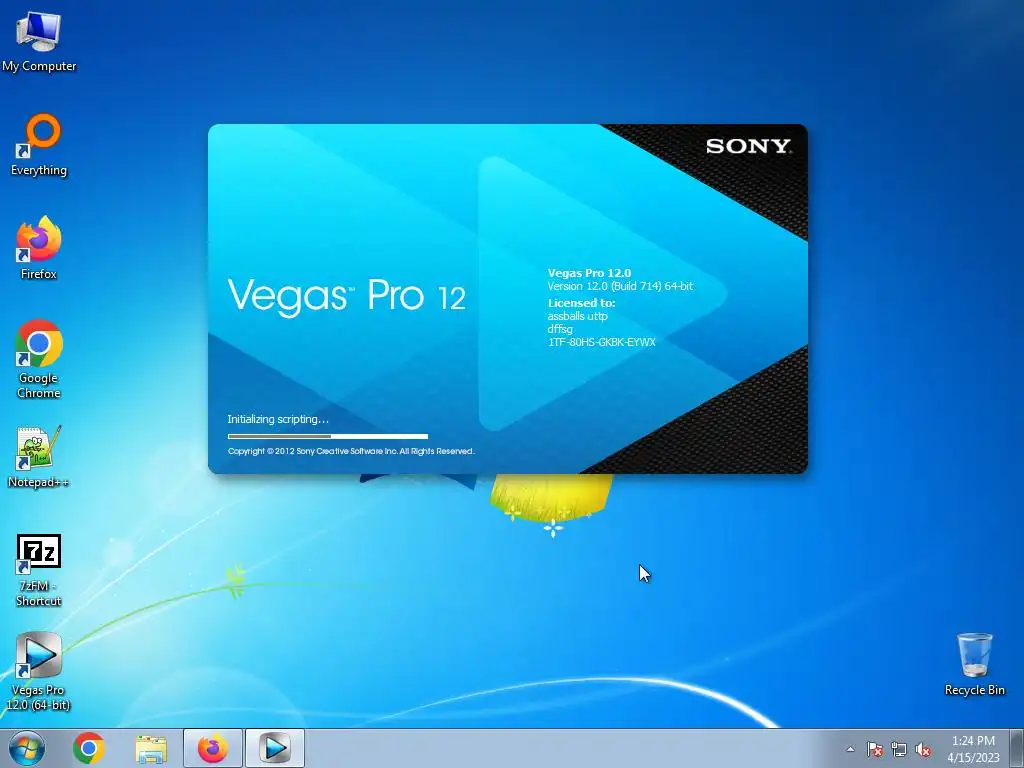
Task: Click the Vegas Pro 12 splash title
Action: point(347,296)
